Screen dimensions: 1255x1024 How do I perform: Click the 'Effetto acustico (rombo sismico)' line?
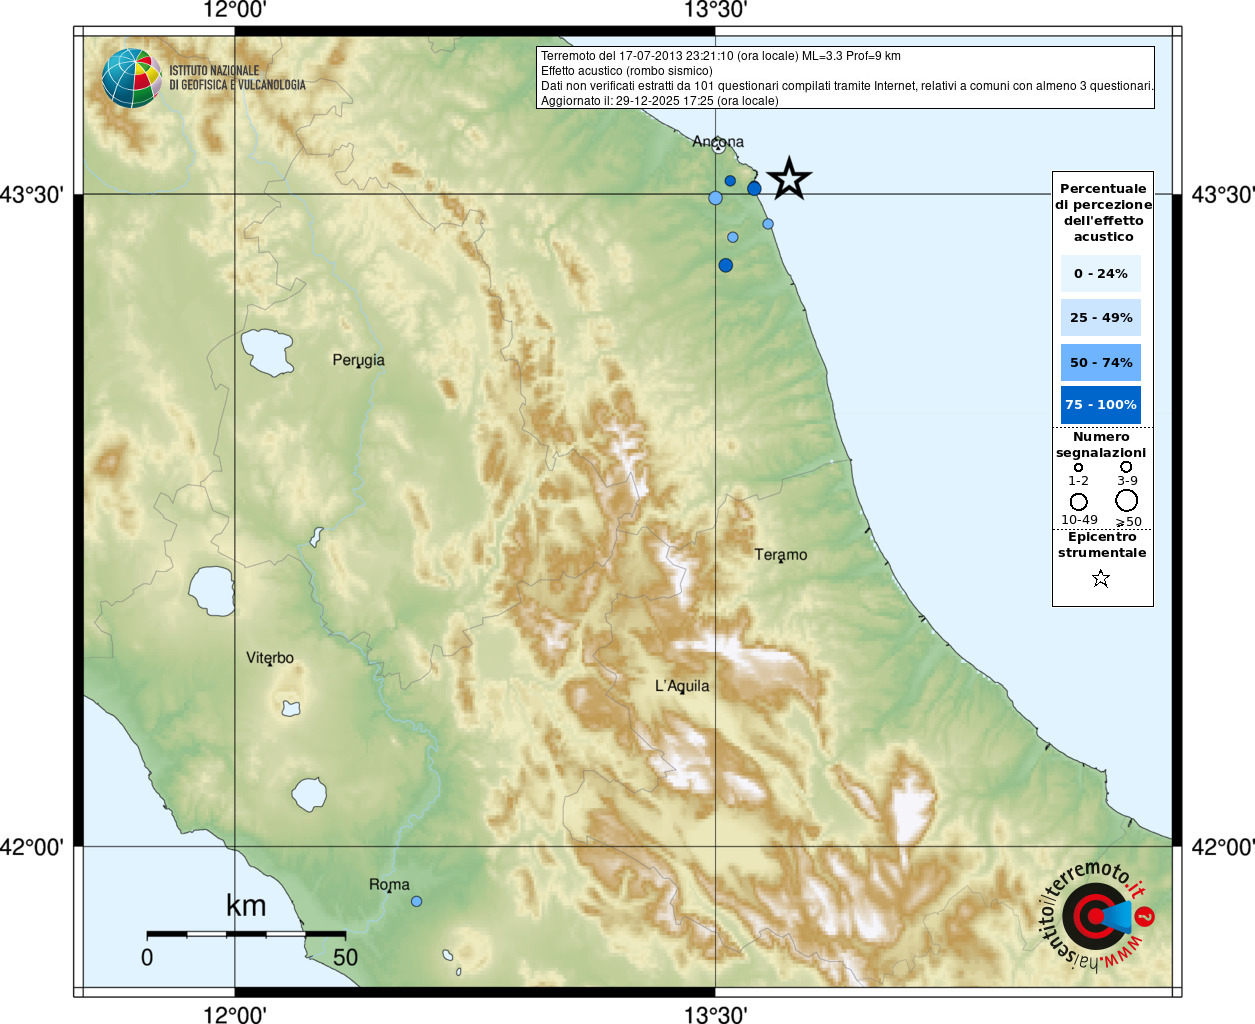click(x=627, y=71)
